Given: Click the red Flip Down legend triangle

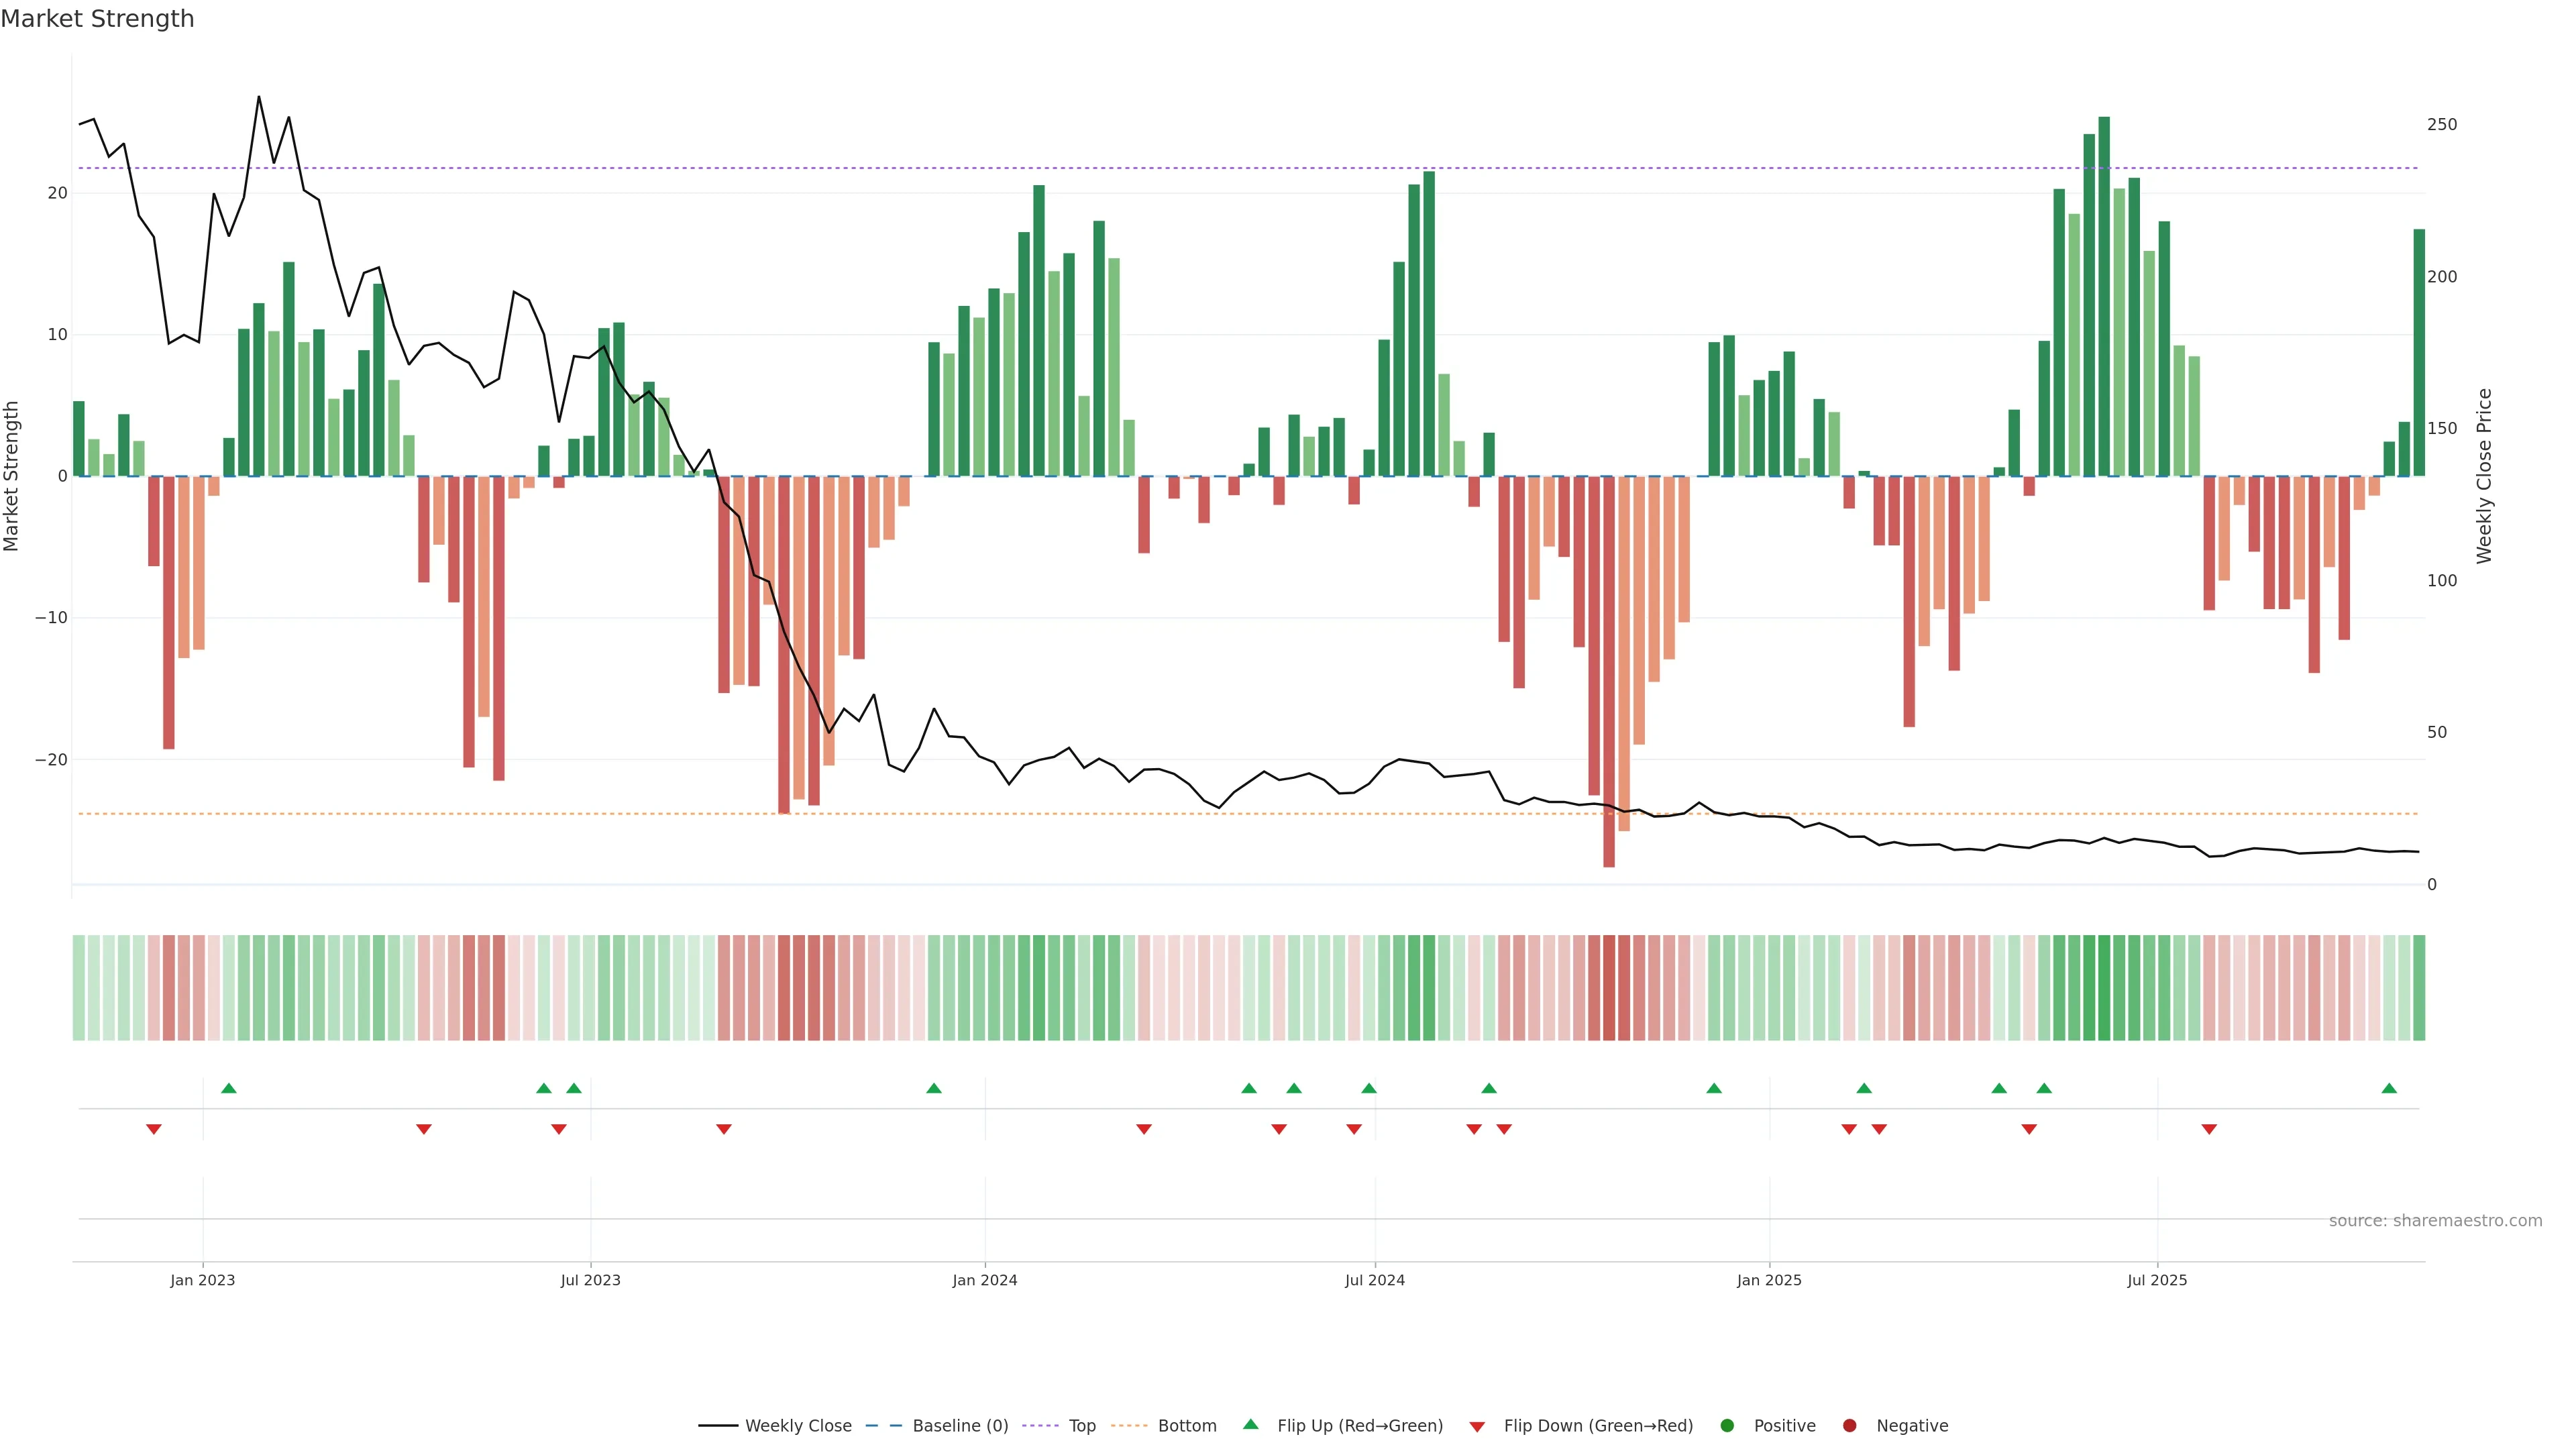Looking at the screenshot, I should pyautogui.click(x=1477, y=1426).
